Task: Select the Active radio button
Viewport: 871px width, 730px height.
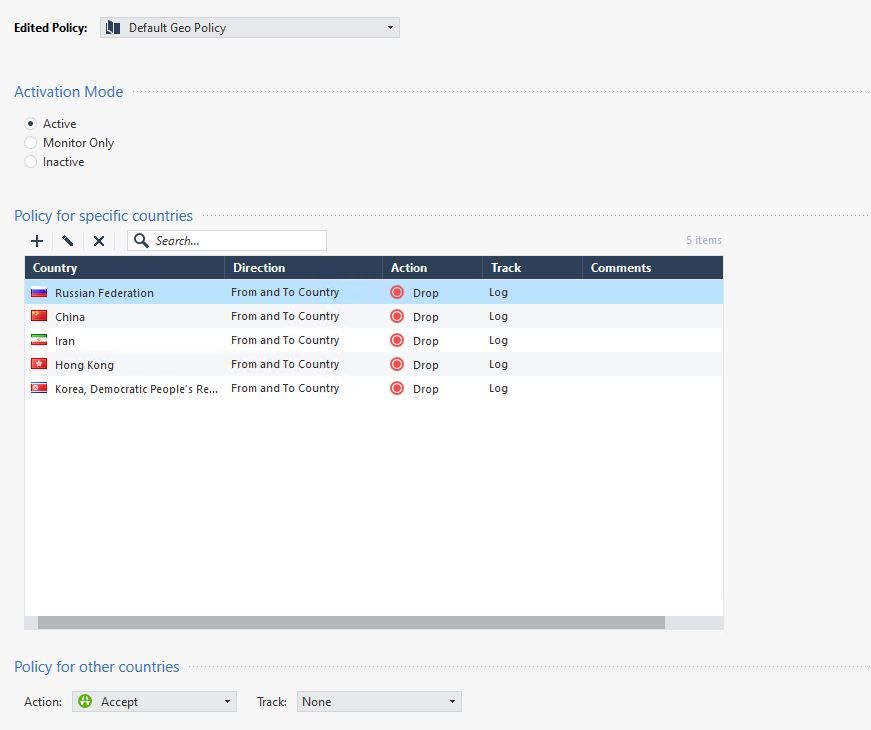Action: coord(31,124)
